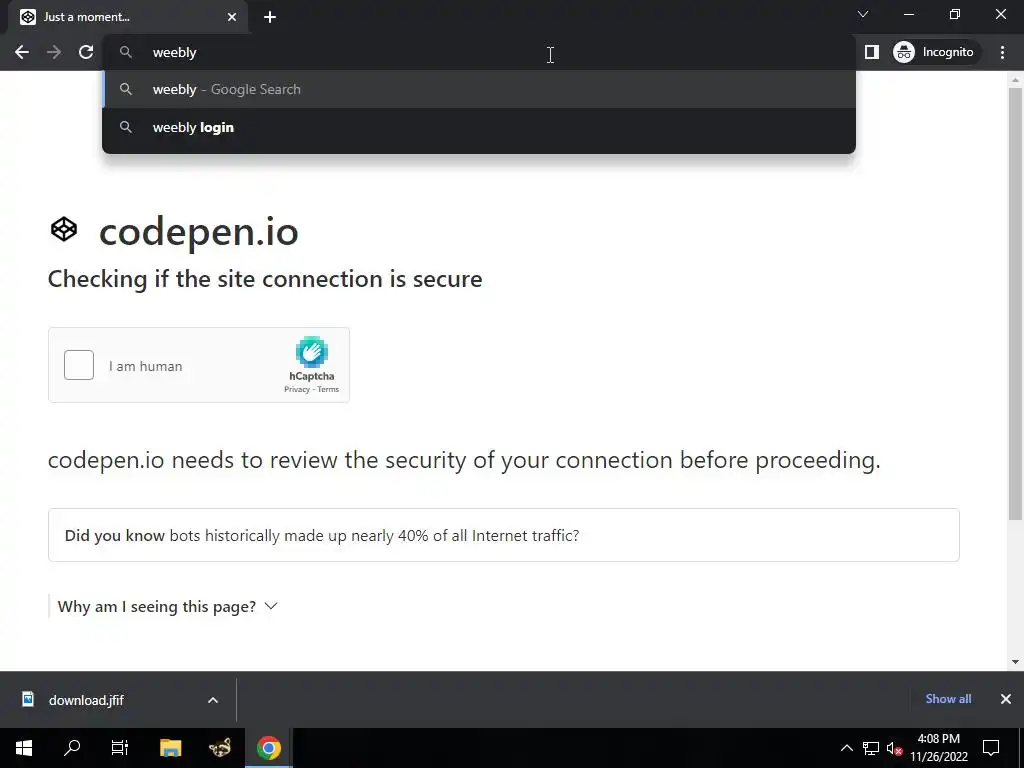The image size is (1024, 768).
Task: Click the scrollbar up arrow
Action: pyautogui.click(x=1015, y=80)
